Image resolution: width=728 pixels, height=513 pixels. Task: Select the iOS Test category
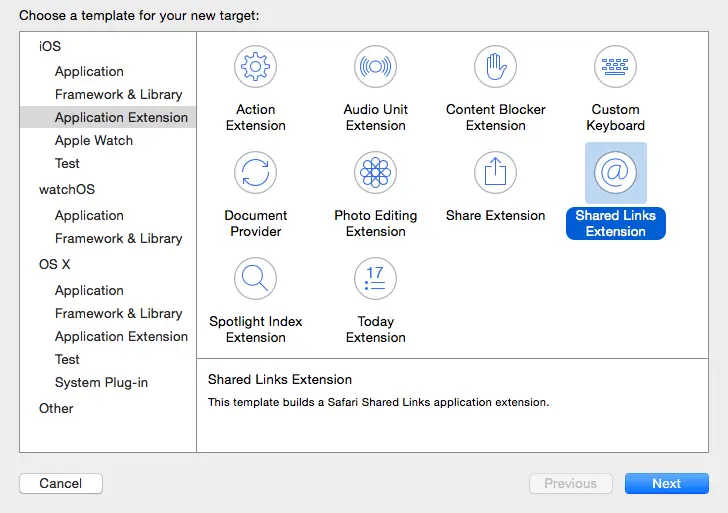[67, 163]
